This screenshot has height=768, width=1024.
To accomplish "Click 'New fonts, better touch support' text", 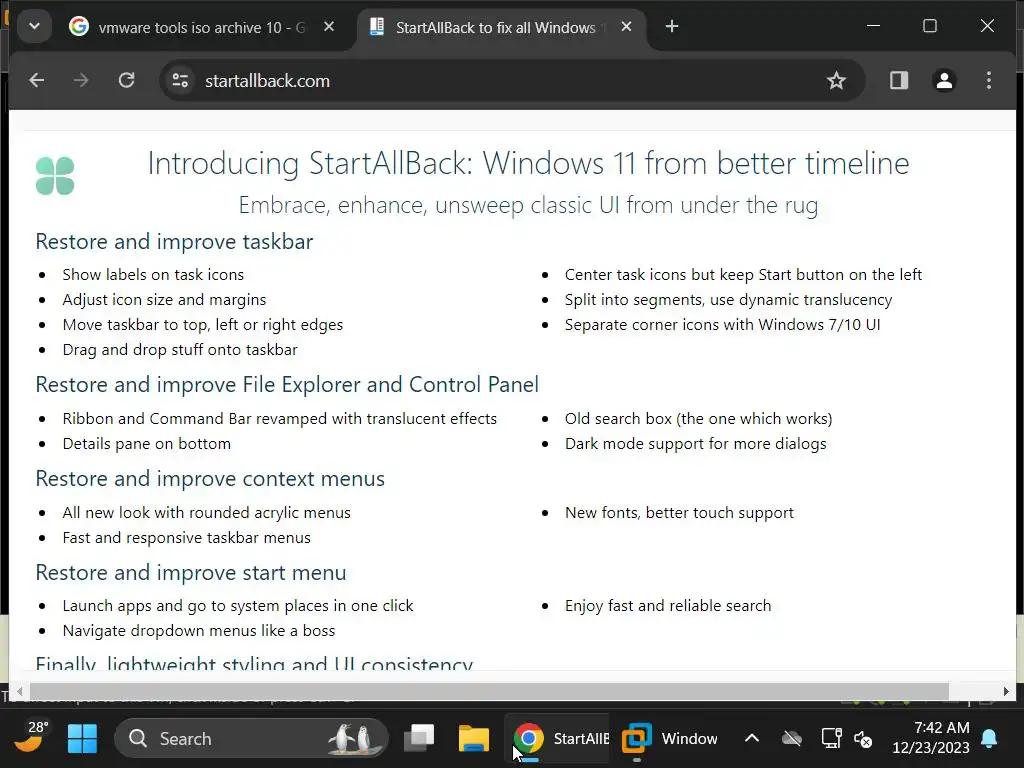I will pos(679,513).
